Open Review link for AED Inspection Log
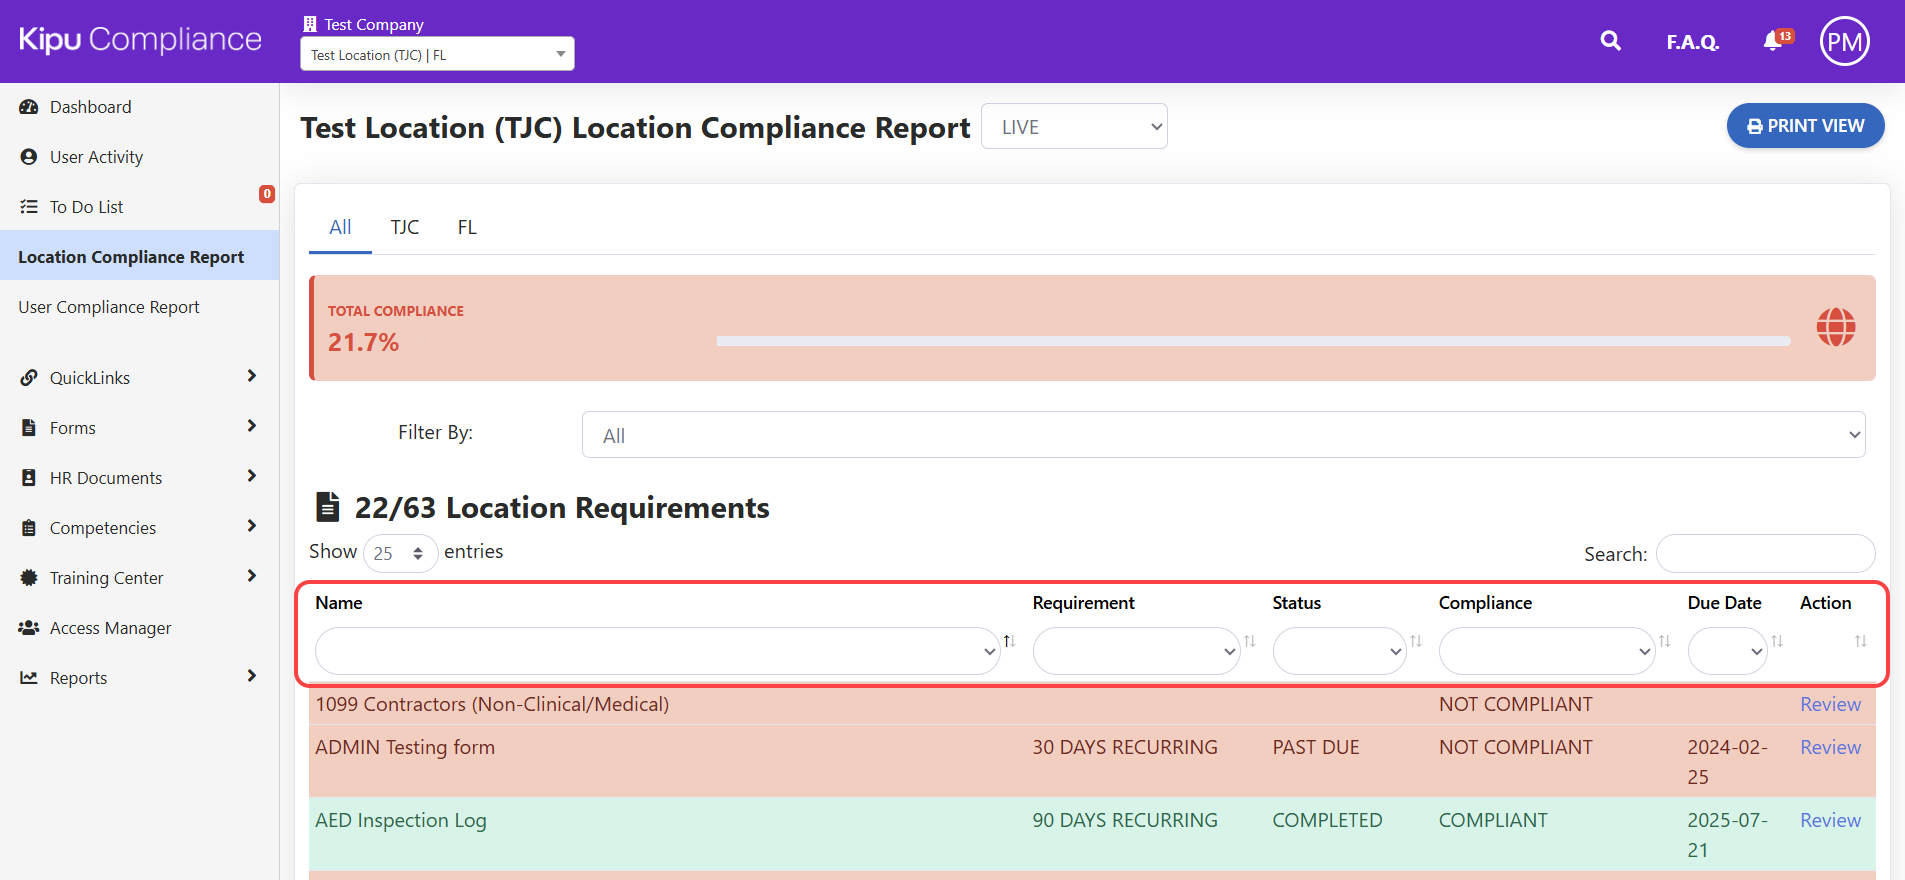Image resolution: width=1905 pixels, height=880 pixels. tap(1830, 820)
